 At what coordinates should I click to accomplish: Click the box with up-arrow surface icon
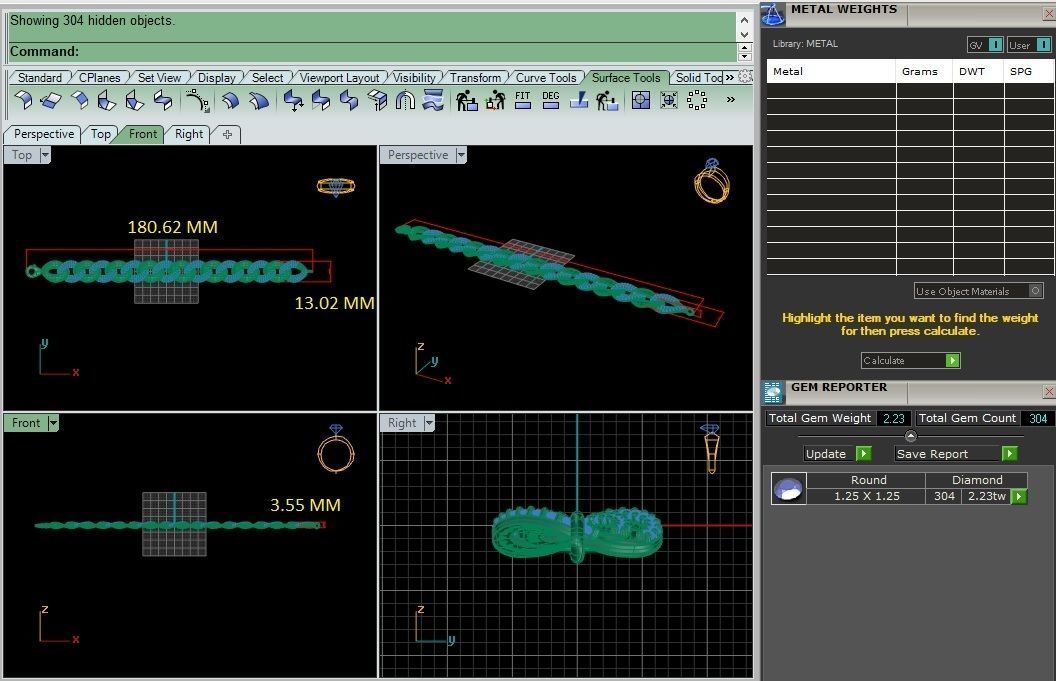point(377,100)
